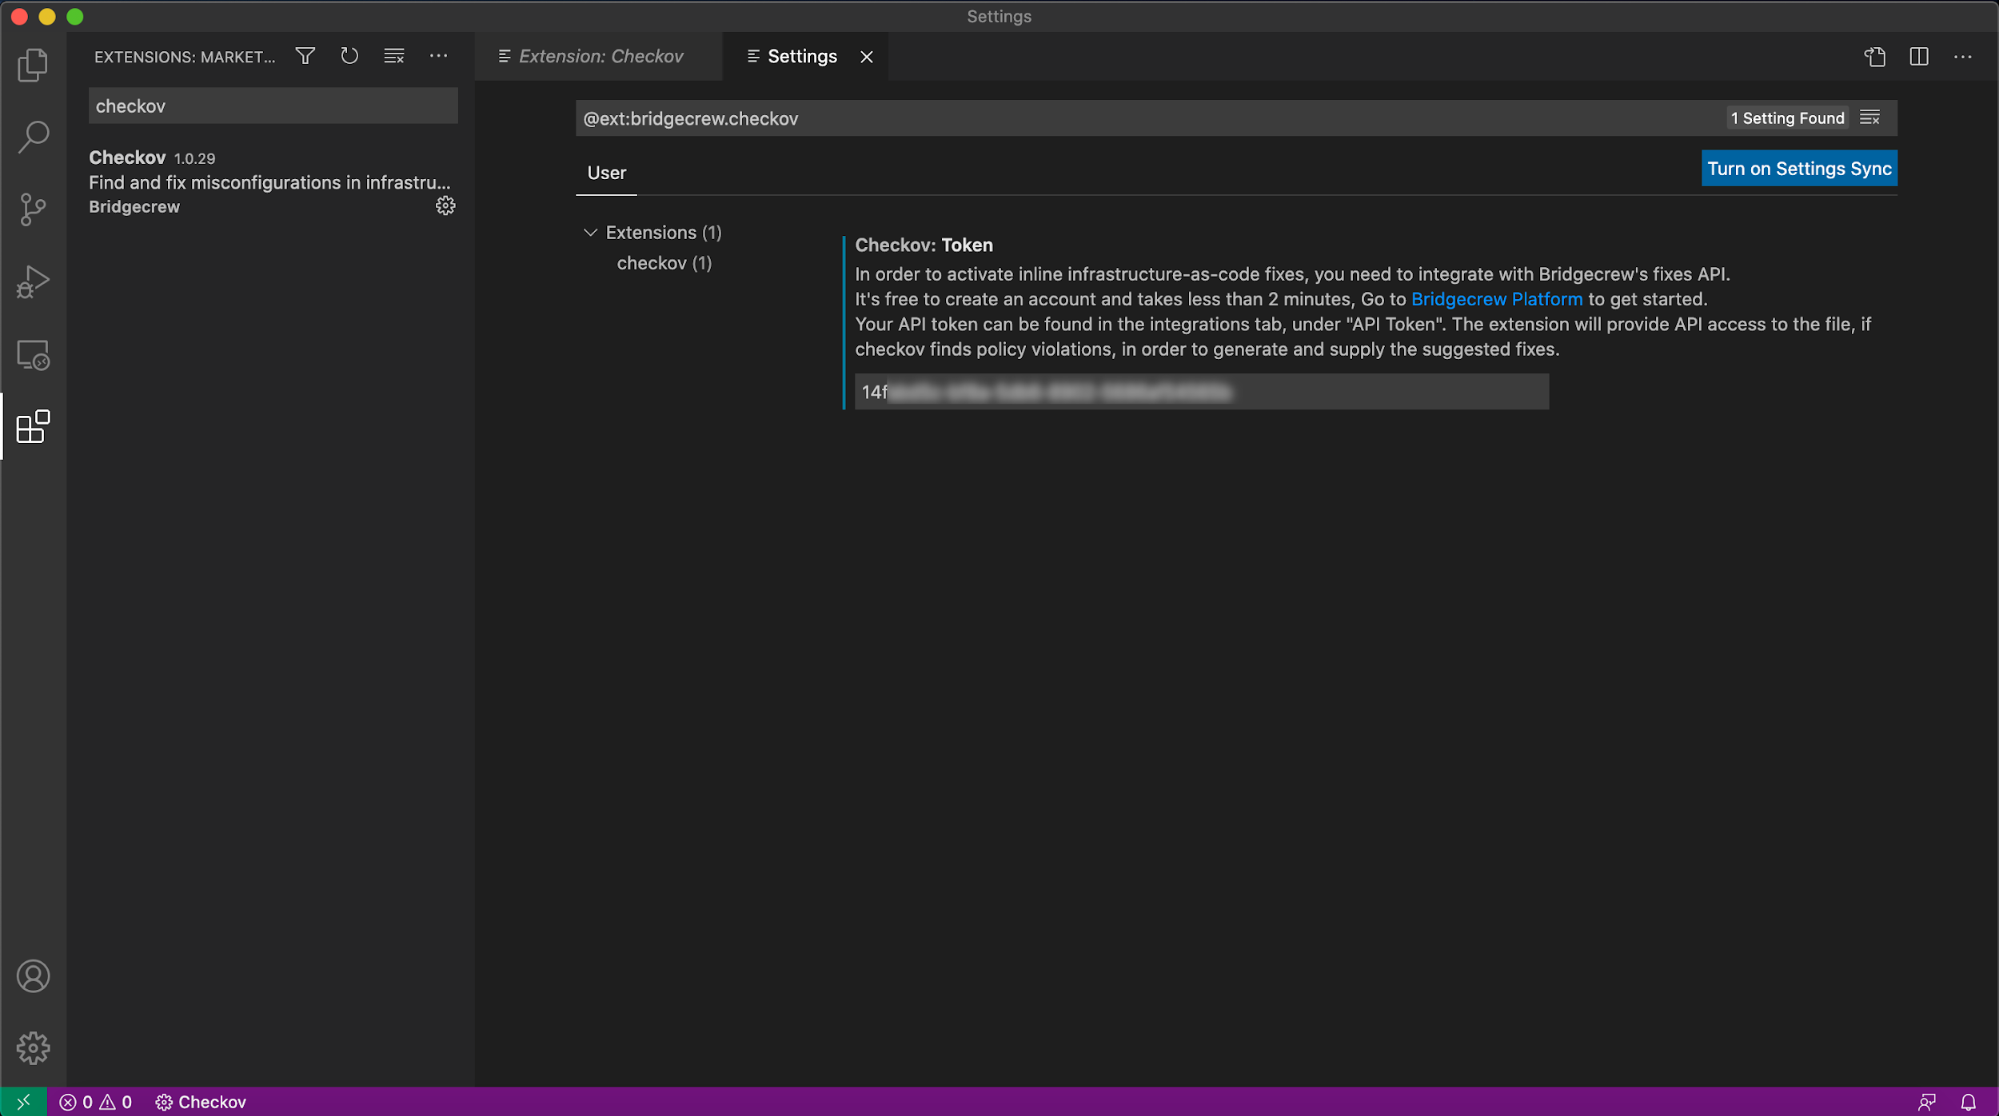Open Checkov extension manage gear
The image size is (1999, 1117).
(445, 206)
